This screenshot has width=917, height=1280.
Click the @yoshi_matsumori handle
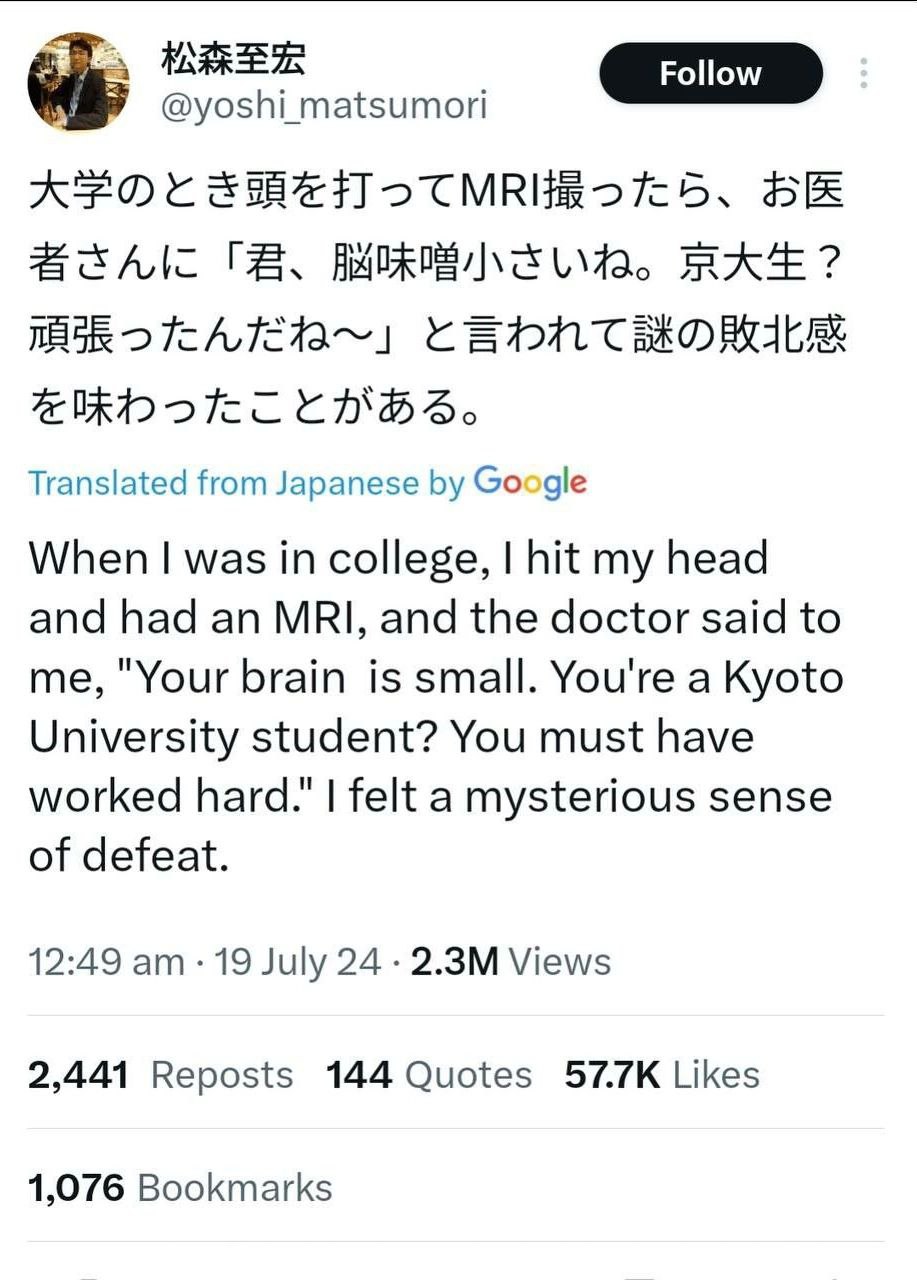click(323, 106)
